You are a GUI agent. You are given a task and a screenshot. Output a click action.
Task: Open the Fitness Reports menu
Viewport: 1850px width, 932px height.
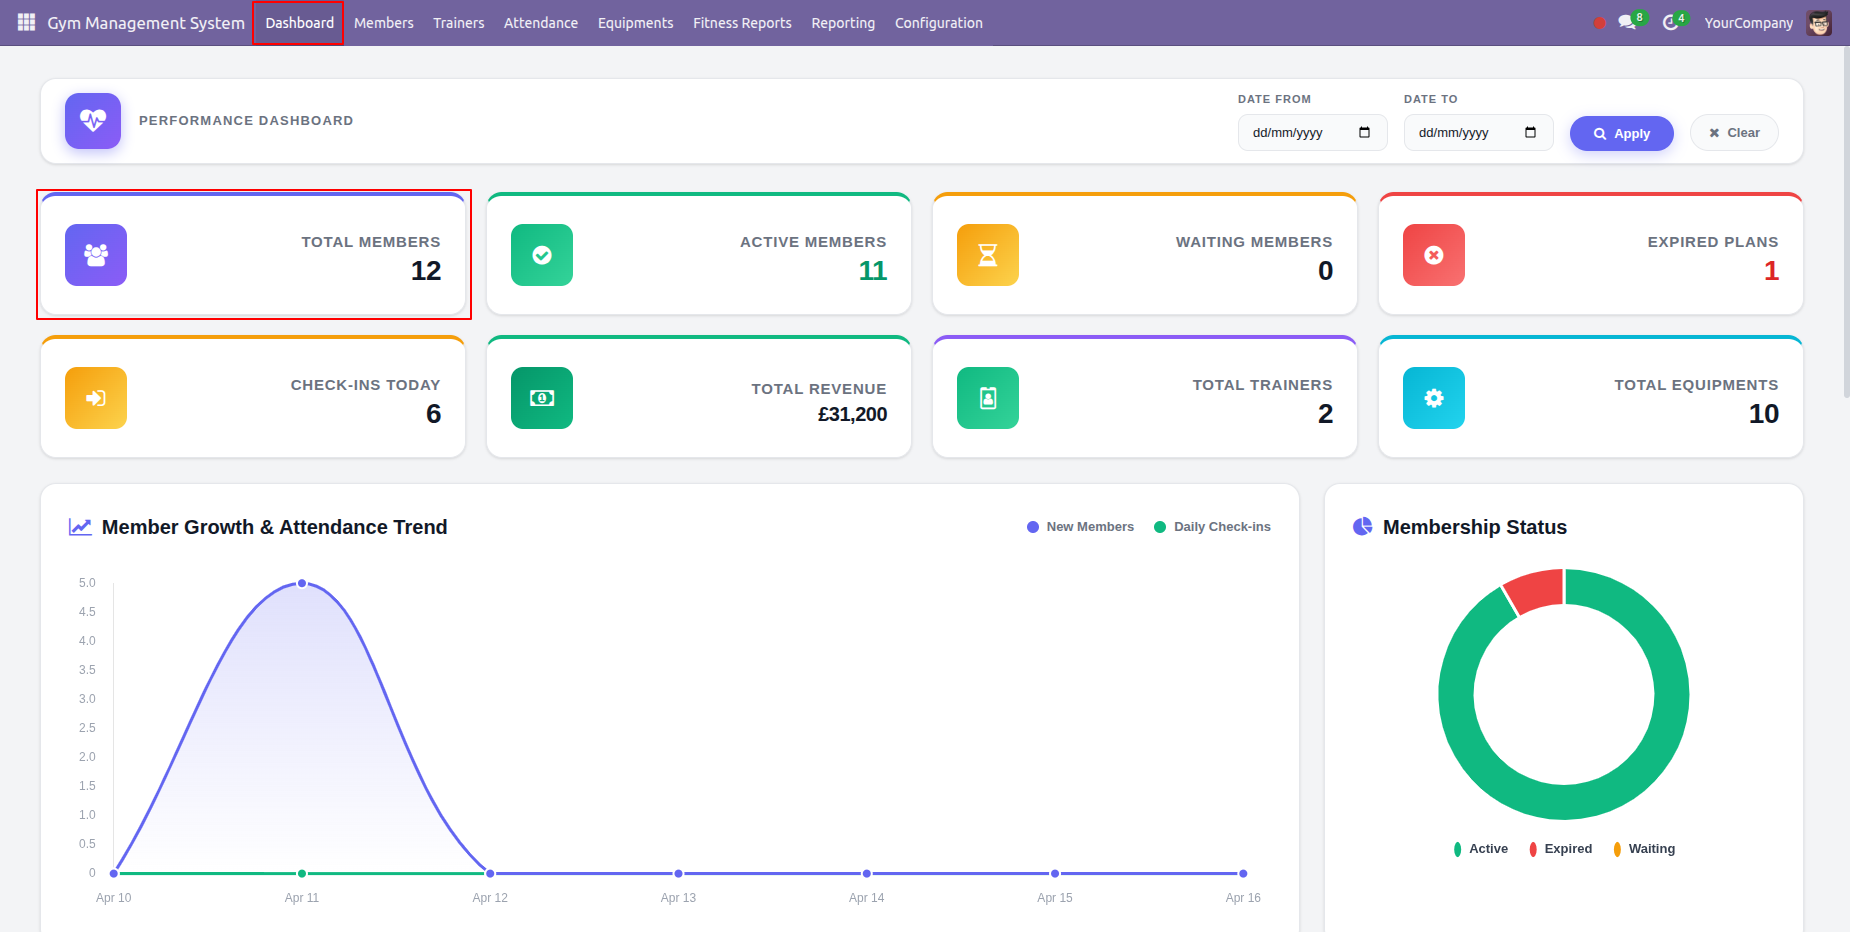click(742, 23)
